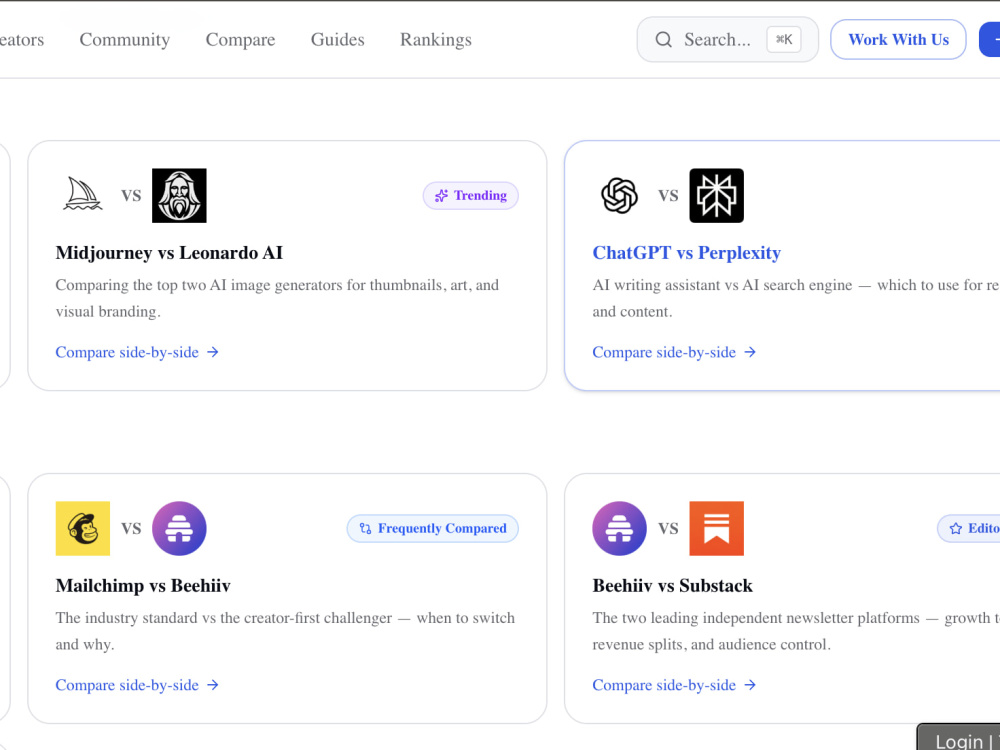The height and width of the screenshot is (750, 1000).
Task: Click the Leonardo AI bearded face logo
Action: click(179, 195)
